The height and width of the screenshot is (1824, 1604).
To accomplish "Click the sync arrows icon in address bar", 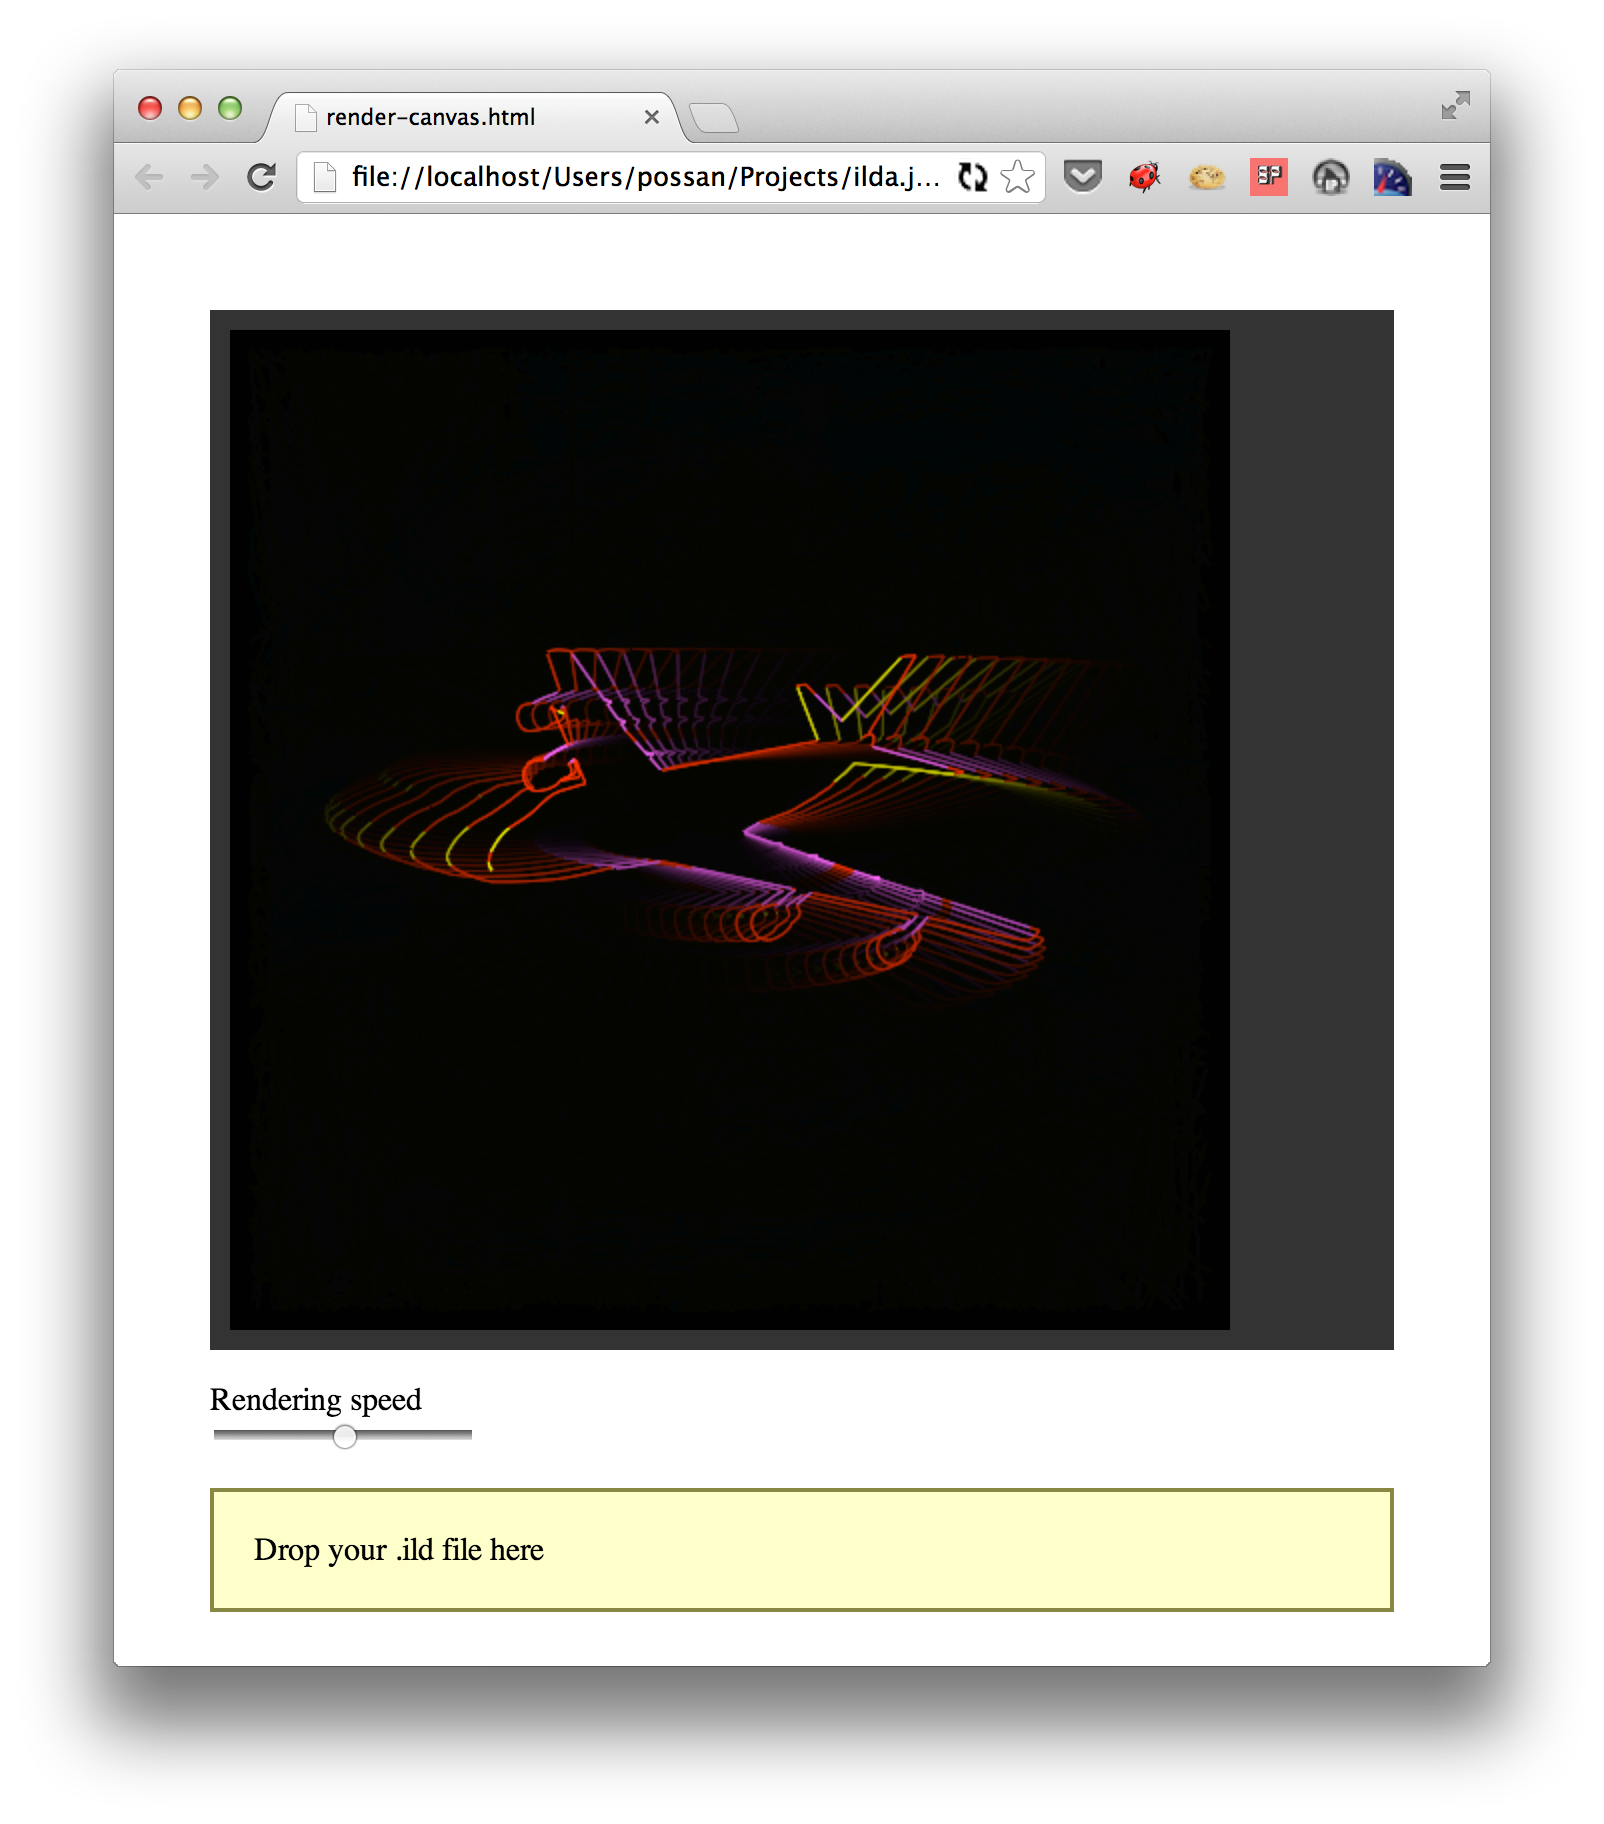I will 972,177.
